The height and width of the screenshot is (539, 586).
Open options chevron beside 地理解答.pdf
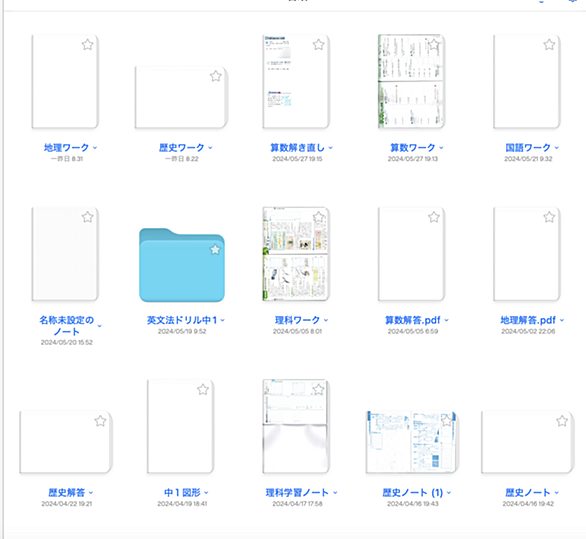tap(562, 320)
